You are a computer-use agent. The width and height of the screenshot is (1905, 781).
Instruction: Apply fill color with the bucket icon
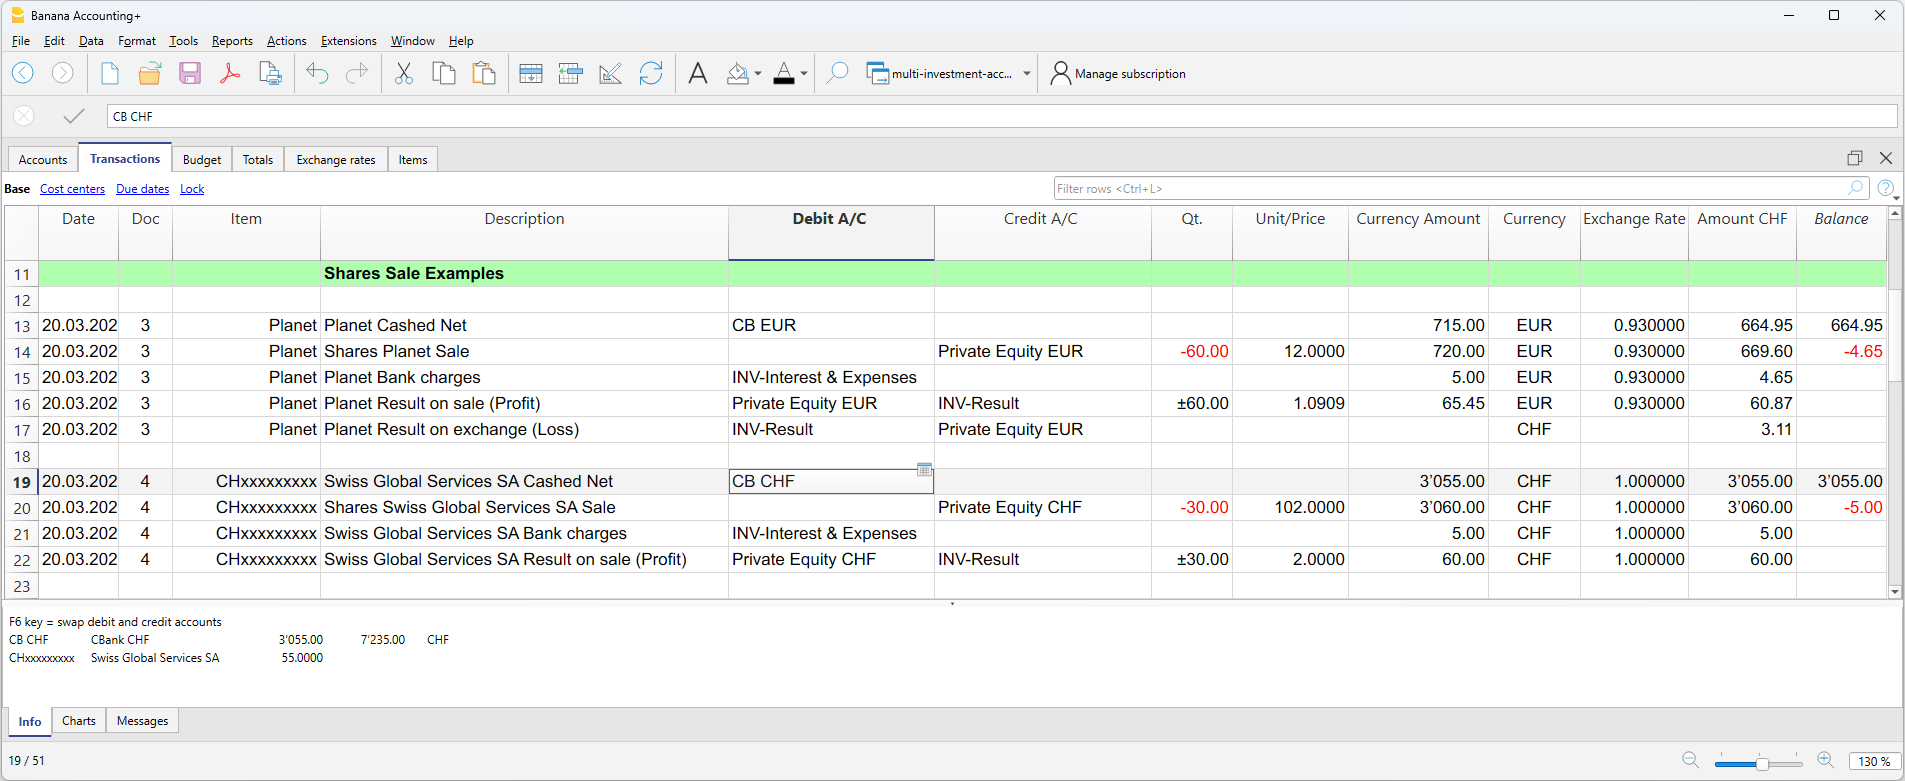(738, 73)
